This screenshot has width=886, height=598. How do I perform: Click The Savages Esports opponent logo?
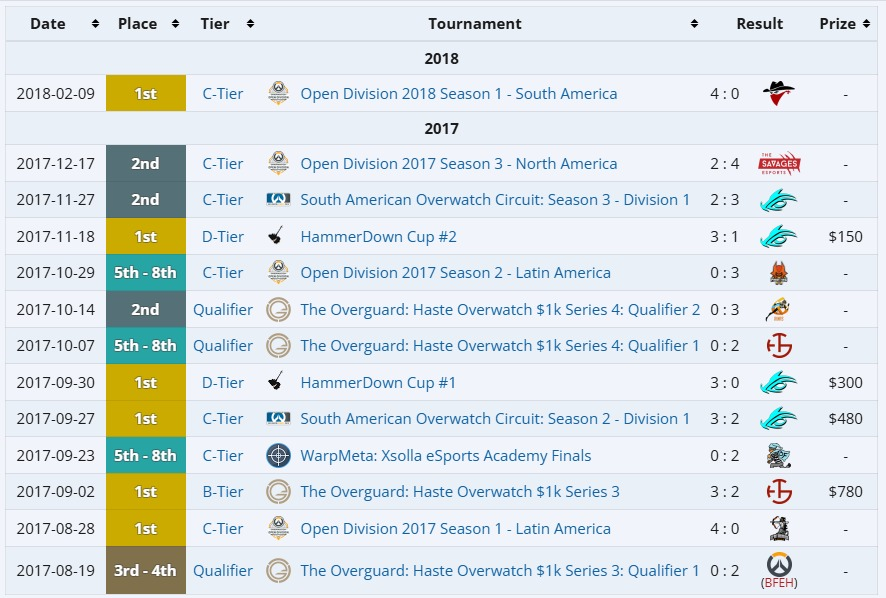pyautogui.click(x=779, y=163)
